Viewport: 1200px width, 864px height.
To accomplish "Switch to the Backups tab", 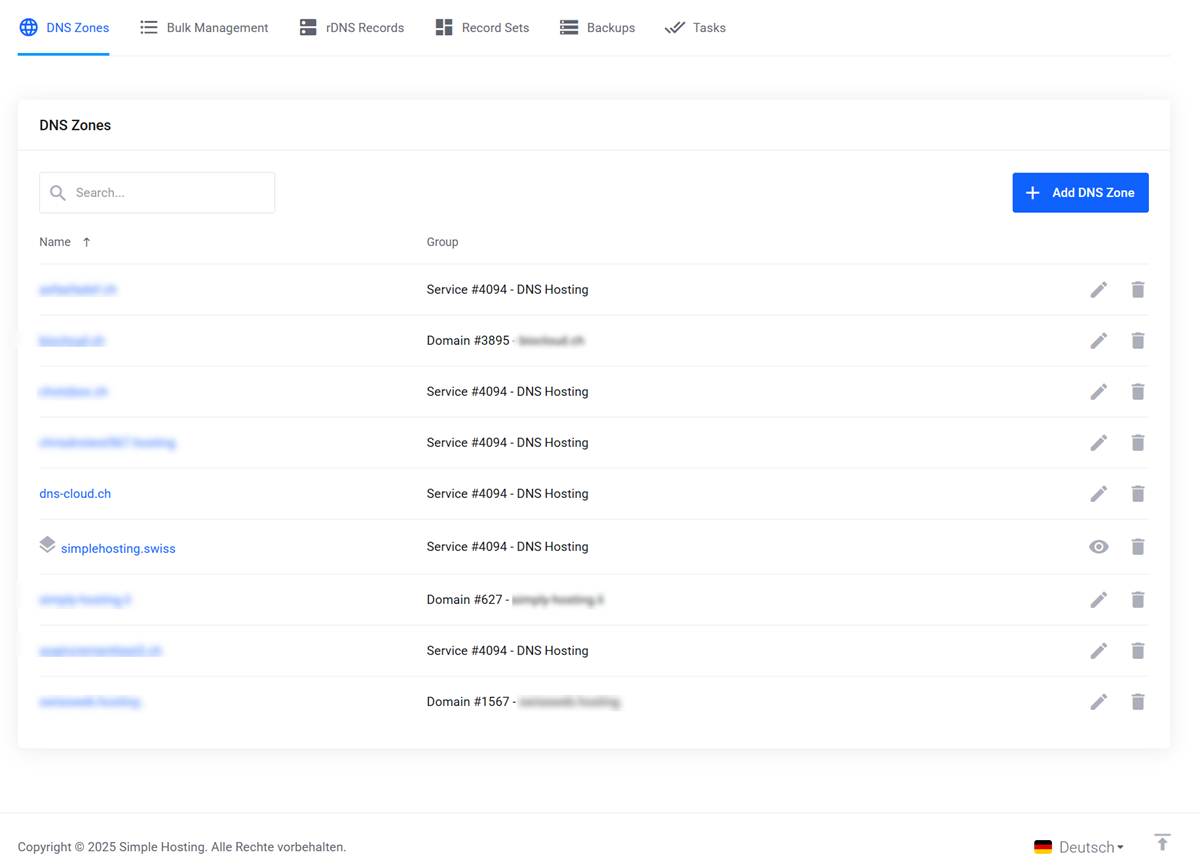I will tap(597, 27).
